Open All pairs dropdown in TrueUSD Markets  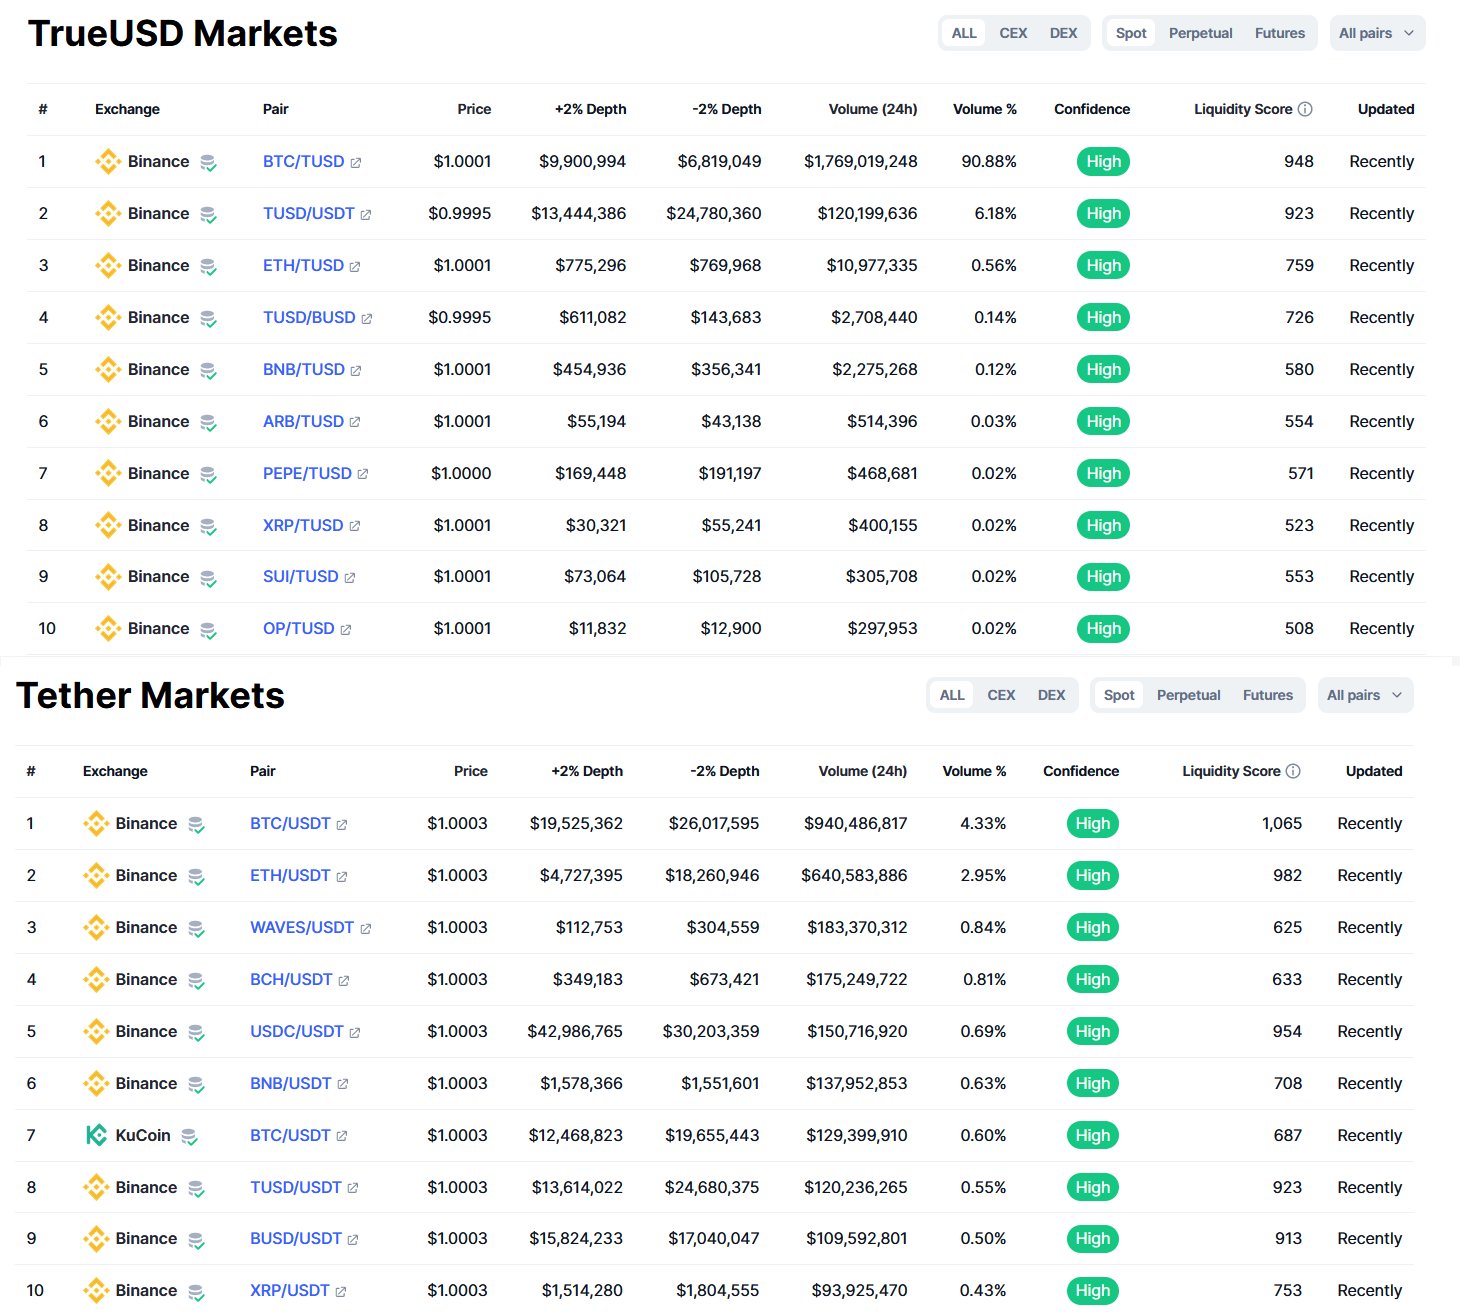point(1377,33)
